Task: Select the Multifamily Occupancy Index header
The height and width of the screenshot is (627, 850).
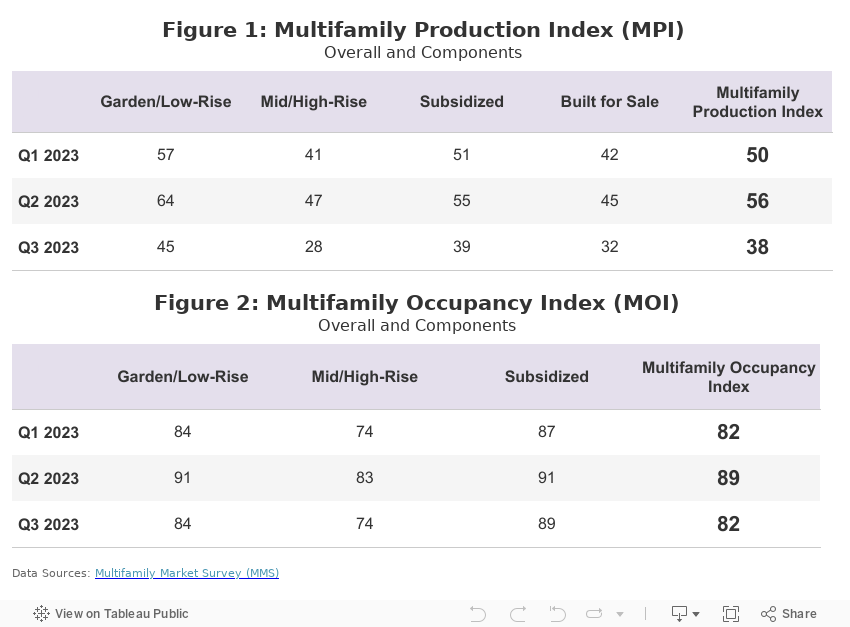Action: [729, 377]
